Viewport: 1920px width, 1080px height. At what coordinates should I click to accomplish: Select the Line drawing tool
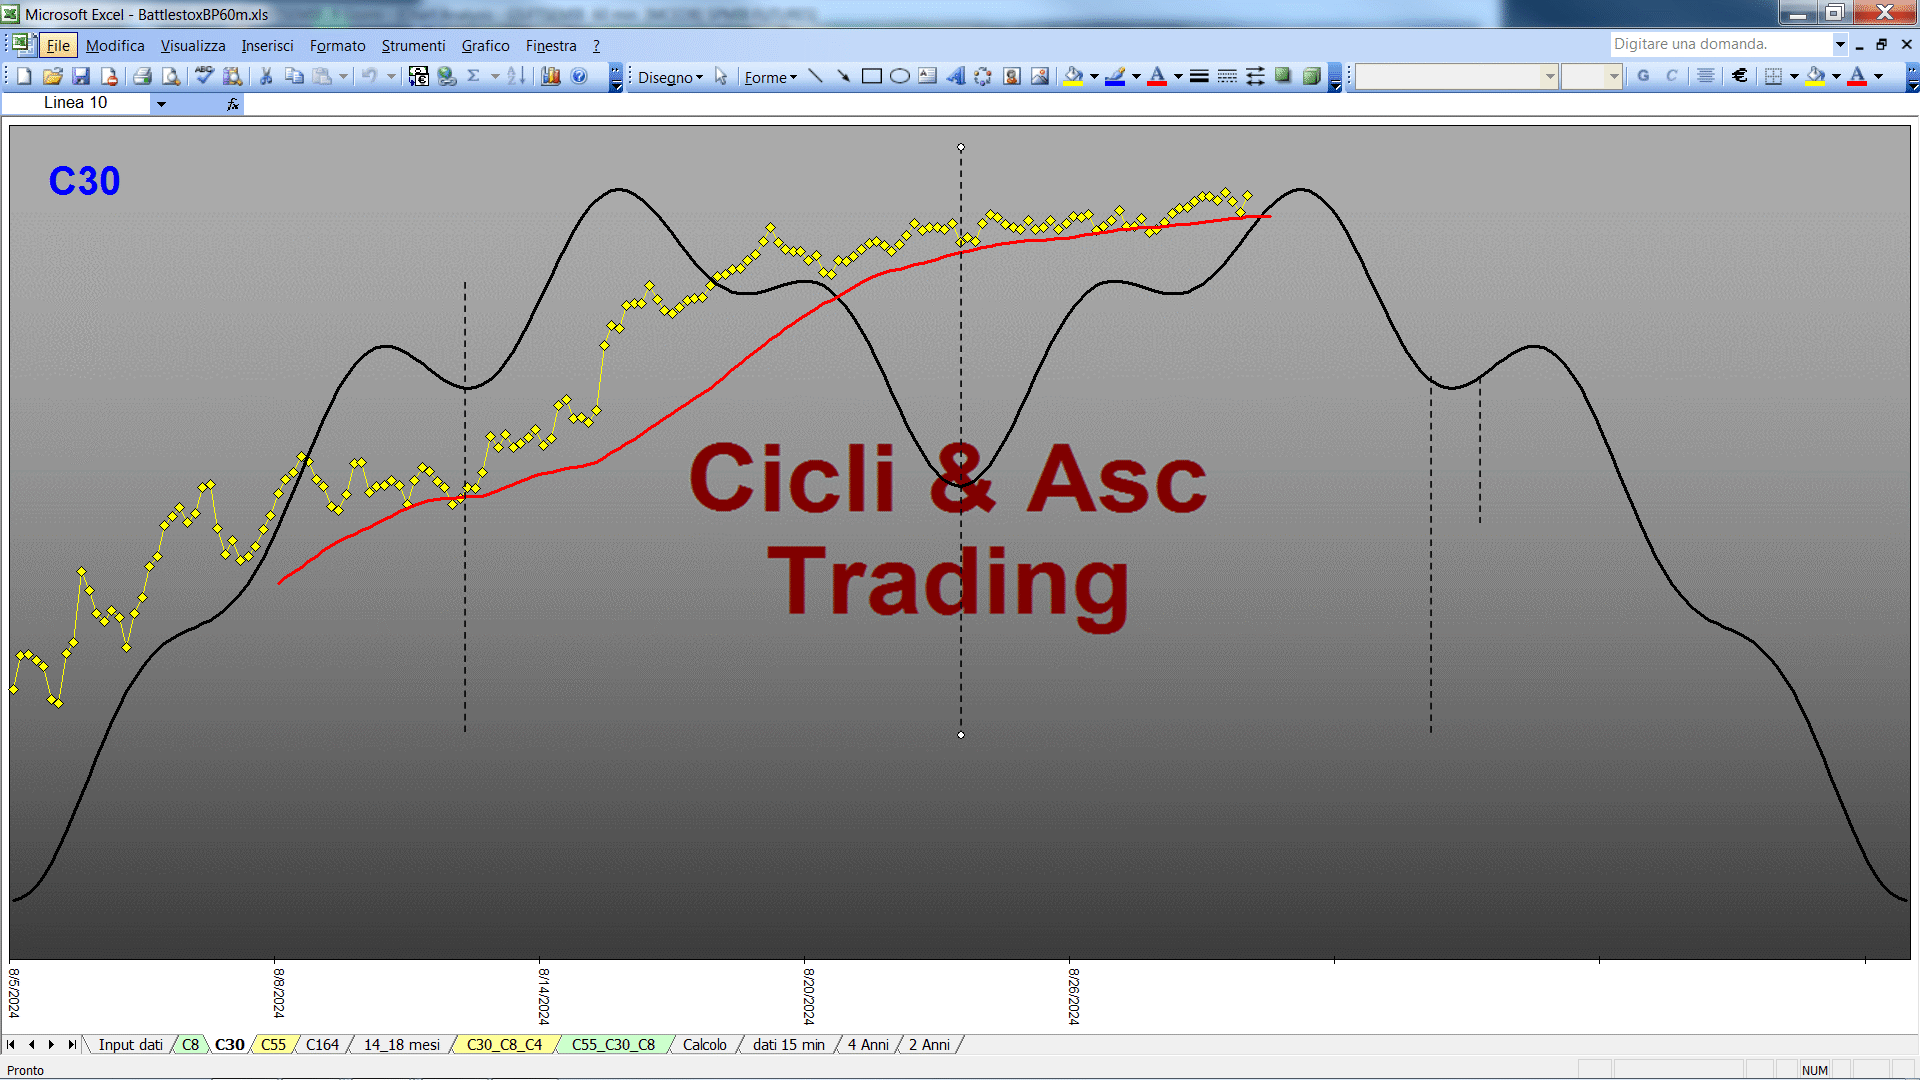pyautogui.click(x=815, y=76)
